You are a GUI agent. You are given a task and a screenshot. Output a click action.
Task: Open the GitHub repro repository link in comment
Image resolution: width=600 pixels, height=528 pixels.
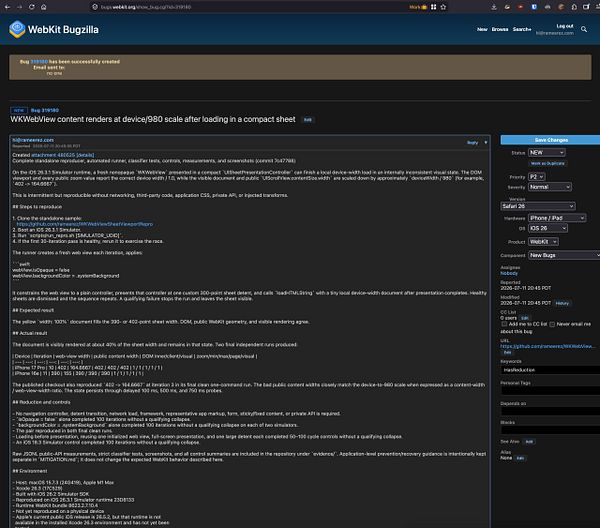(85, 224)
